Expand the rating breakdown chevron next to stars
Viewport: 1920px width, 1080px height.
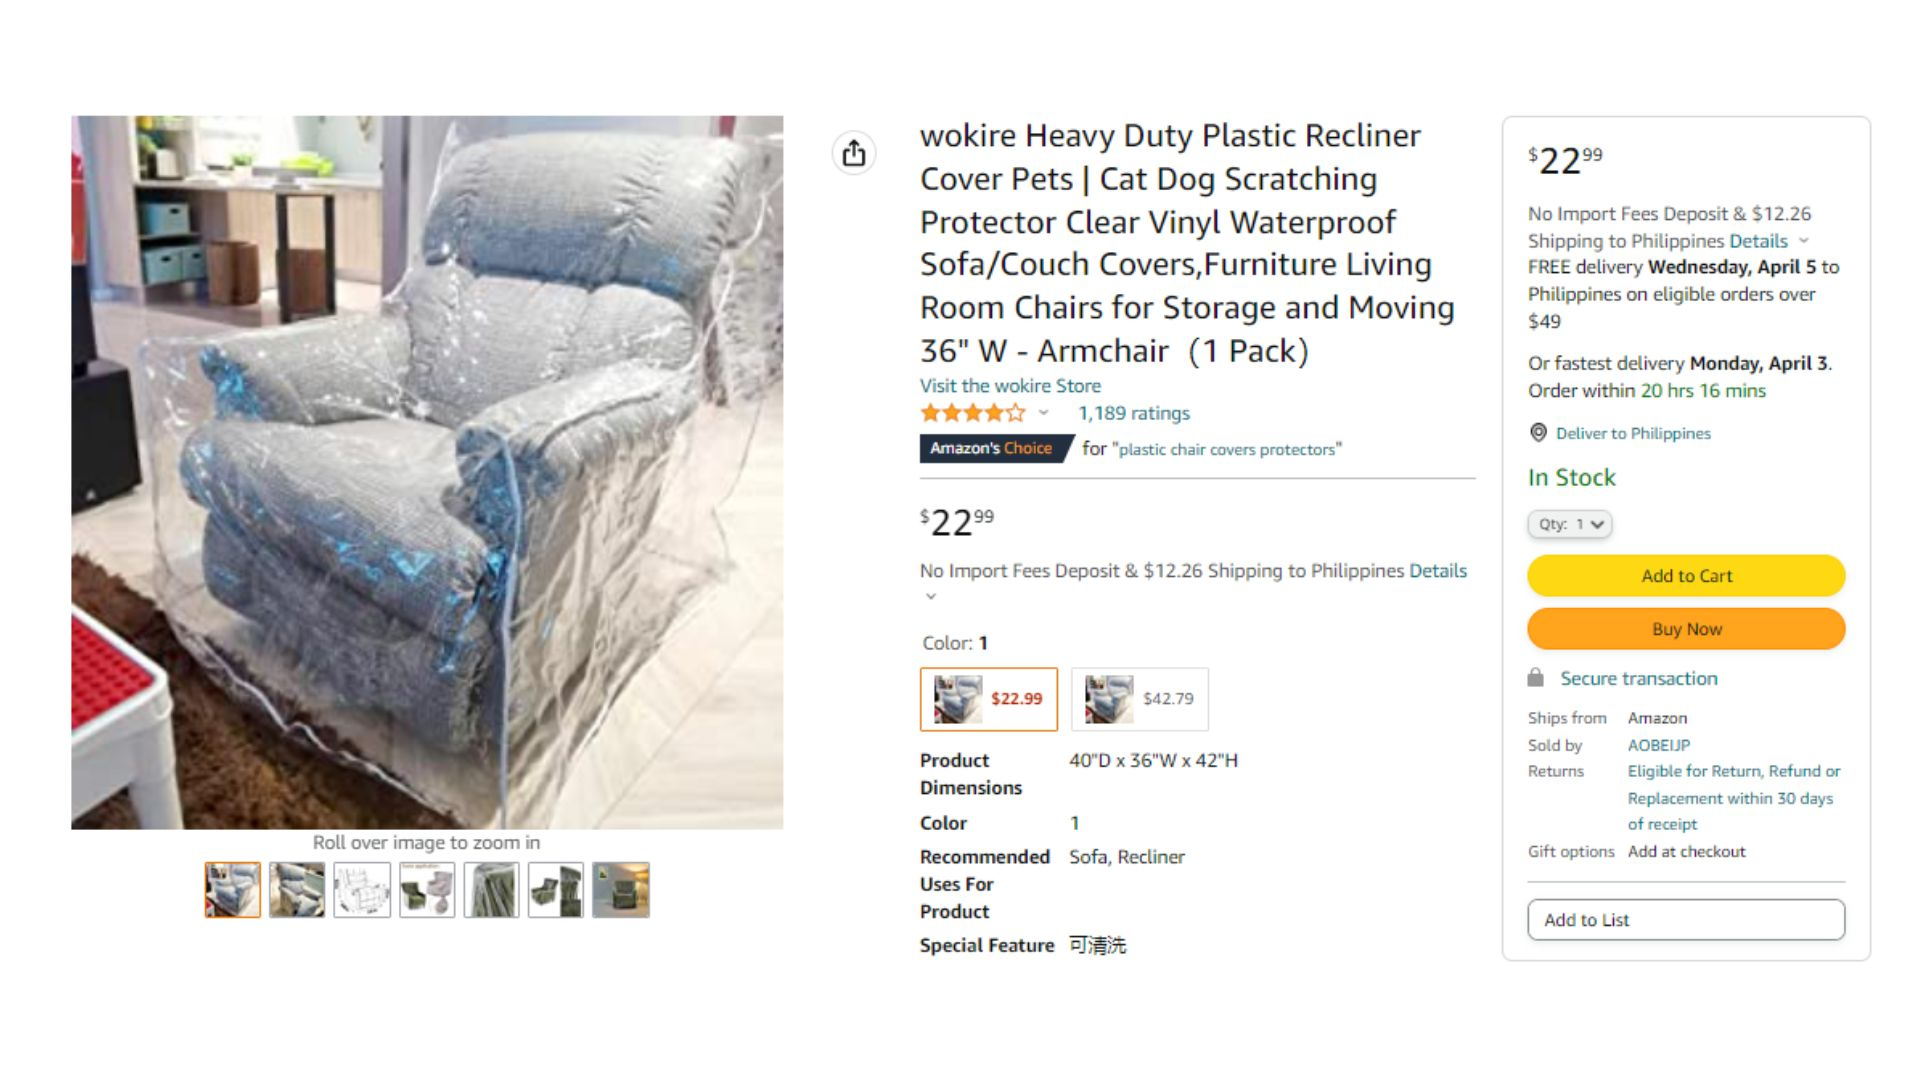[1043, 413]
